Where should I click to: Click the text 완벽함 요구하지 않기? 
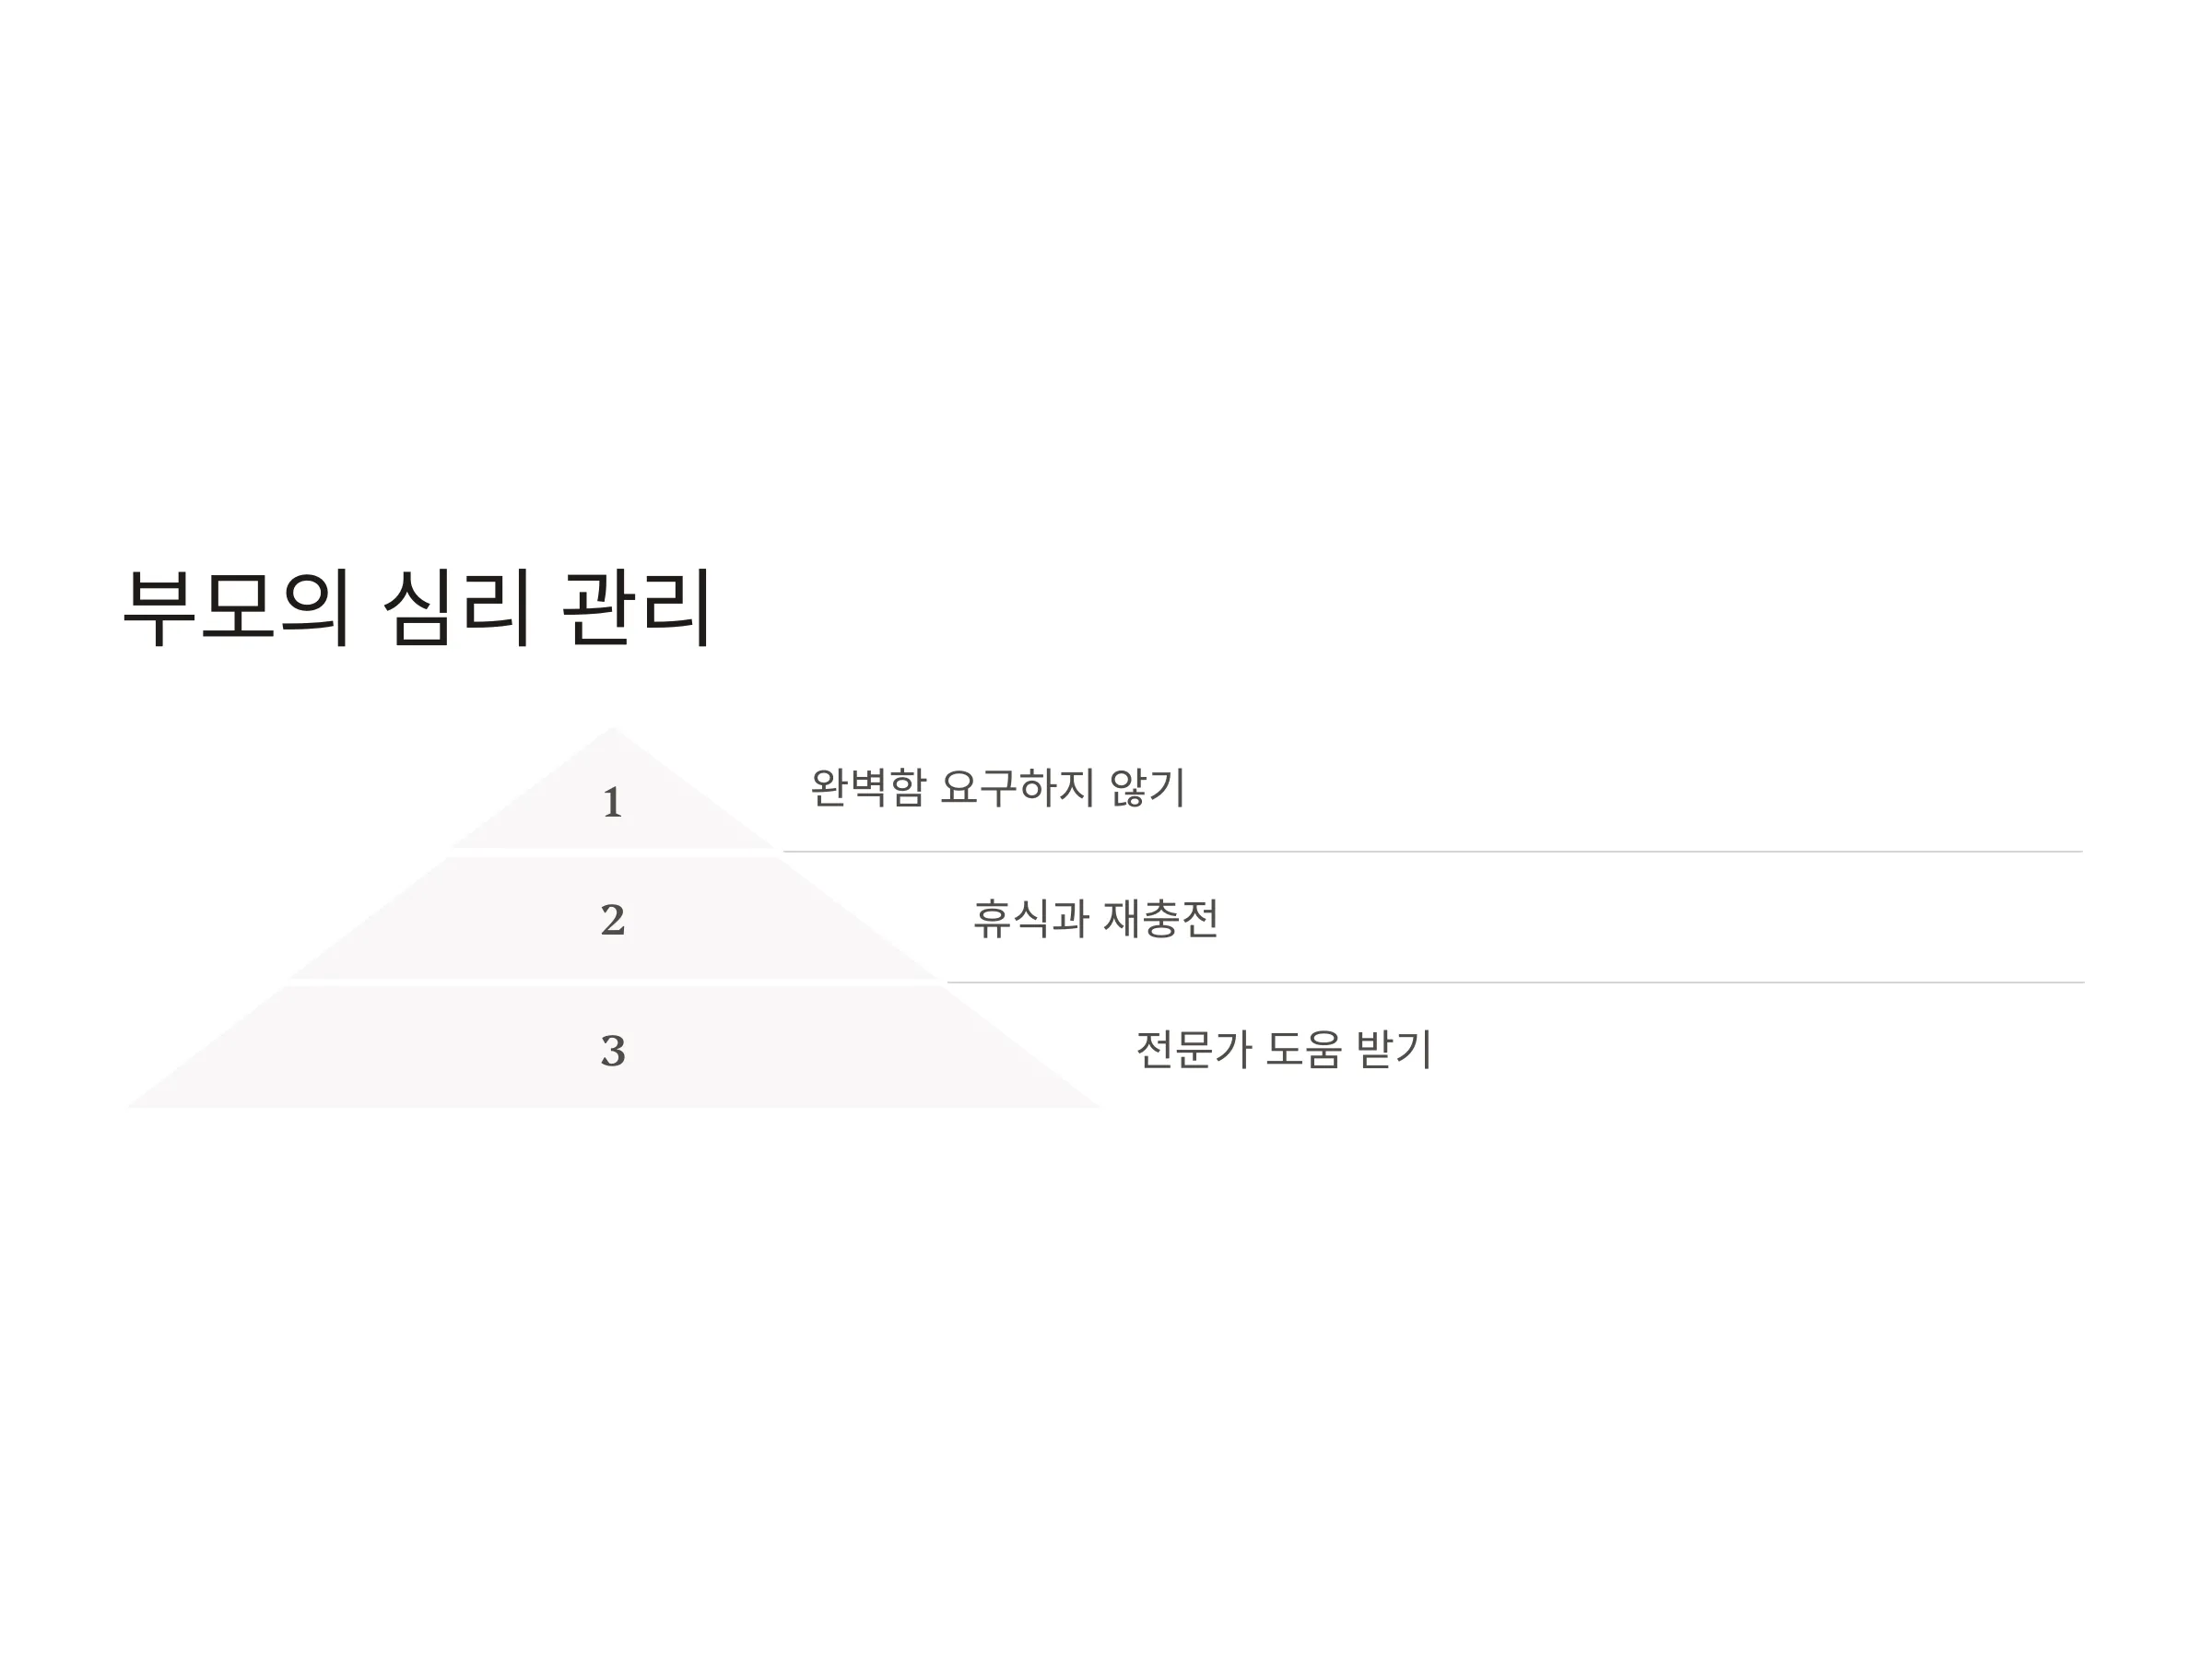997,787
